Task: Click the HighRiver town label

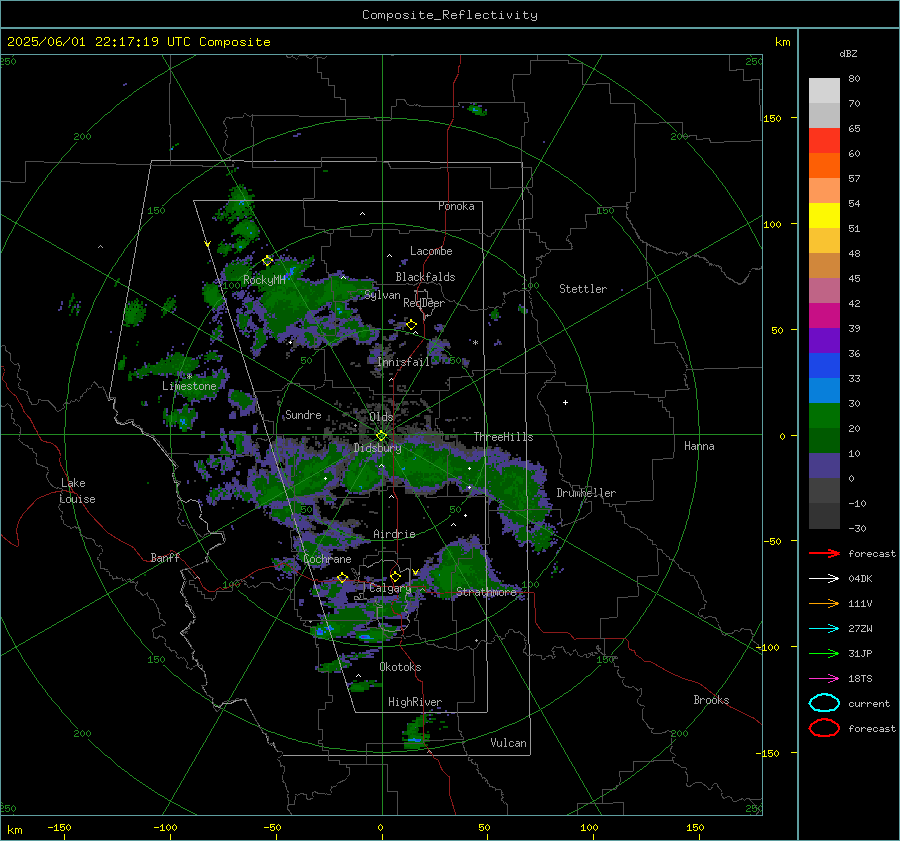Action: point(415,703)
